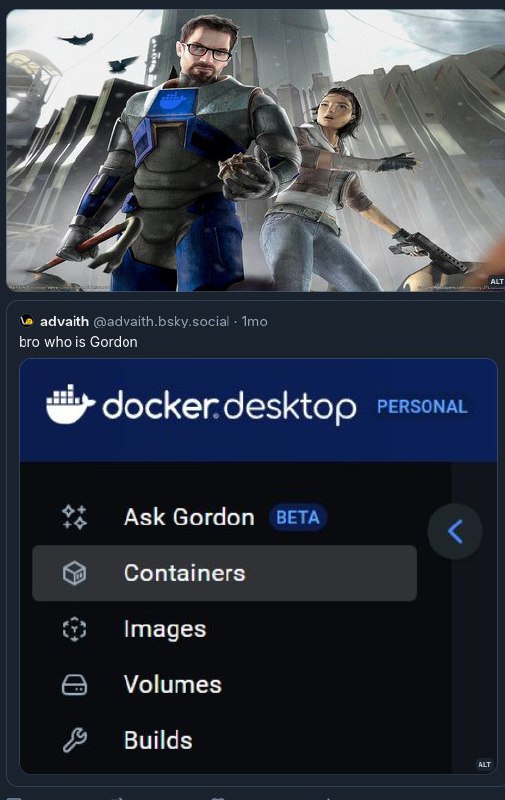Screen dimensions: 505x800
Task: Click the Images dashed cube icon
Action: pos(74,629)
